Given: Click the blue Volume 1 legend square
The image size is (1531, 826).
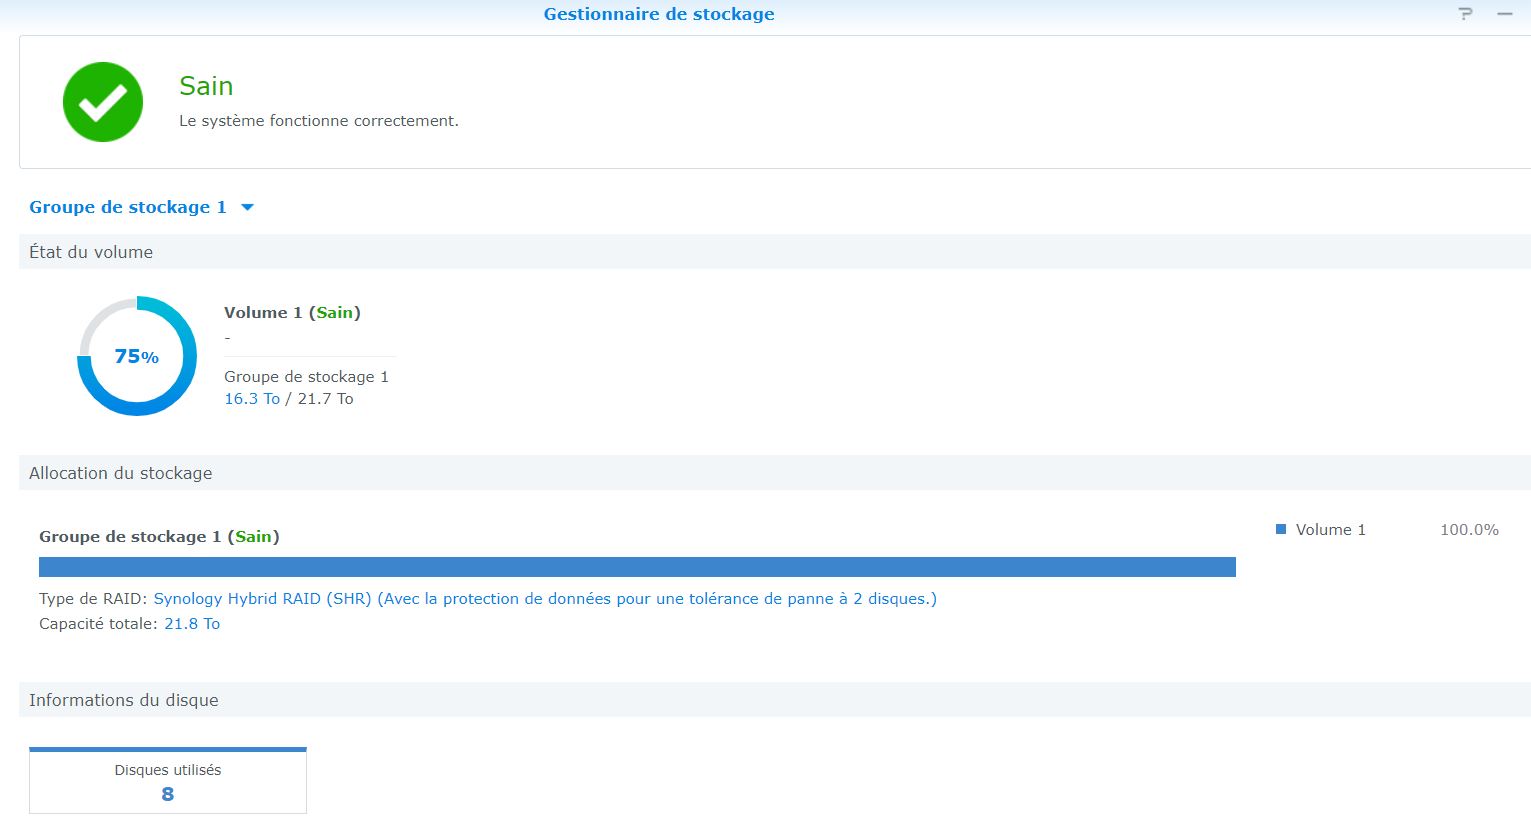Looking at the screenshot, I should pos(1281,529).
